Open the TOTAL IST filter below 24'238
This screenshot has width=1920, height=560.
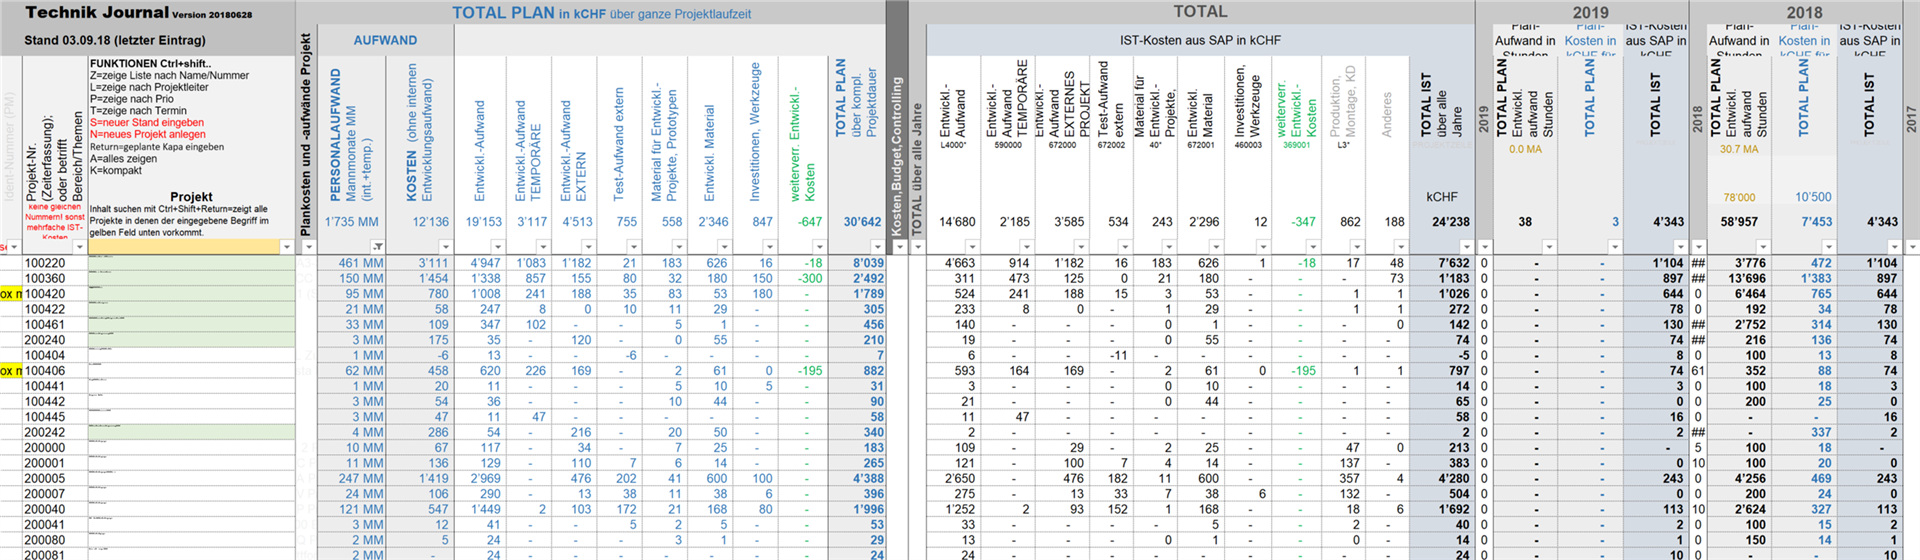pos(1466,246)
